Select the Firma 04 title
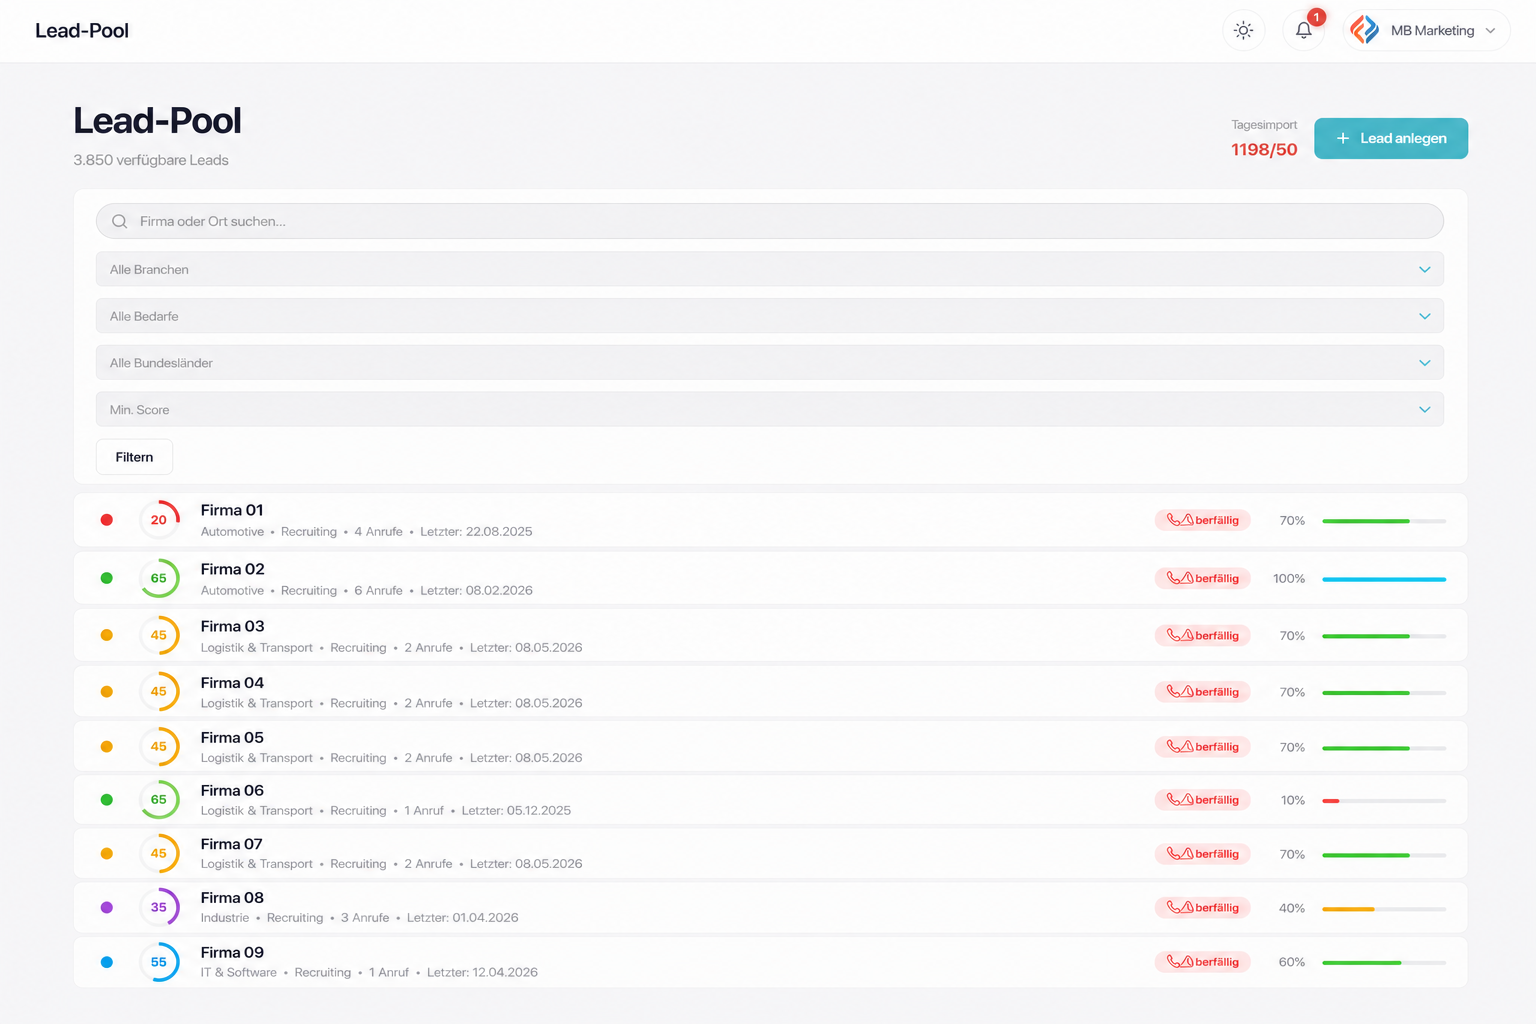 [232, 683]
